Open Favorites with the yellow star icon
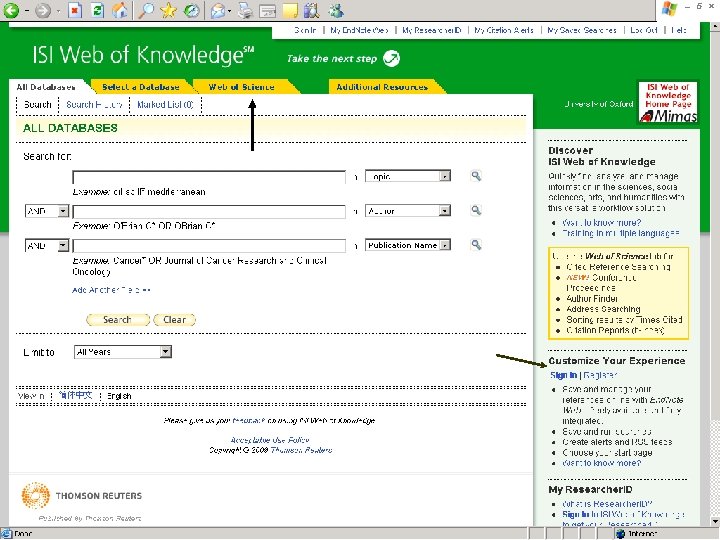This screenshot has height=540, width=720. pos(169,10)
